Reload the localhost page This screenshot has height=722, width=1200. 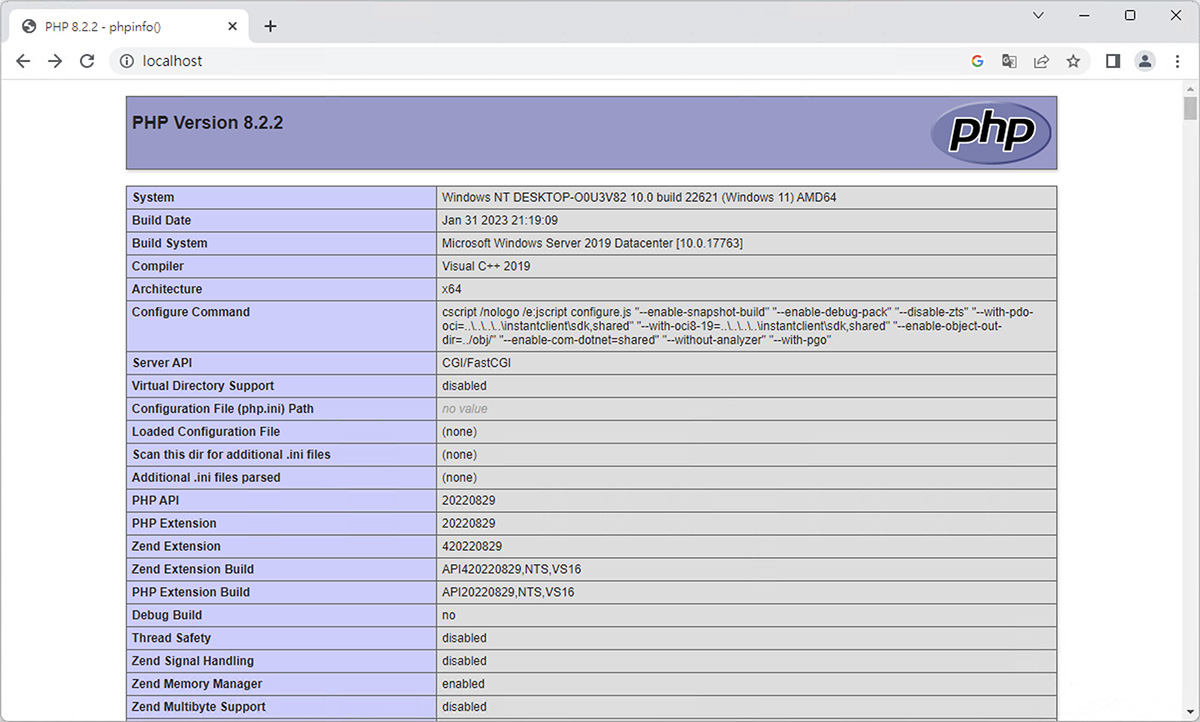click(87, 61)
